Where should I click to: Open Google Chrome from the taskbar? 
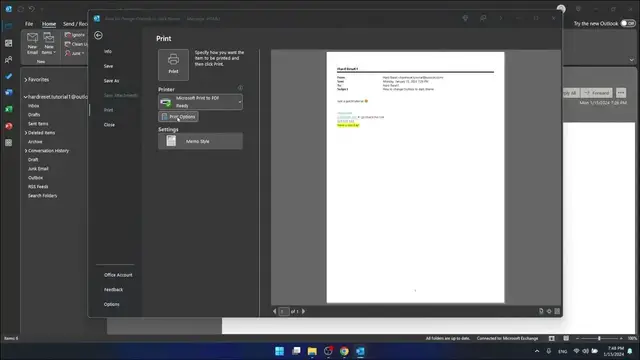pos(344,351)
